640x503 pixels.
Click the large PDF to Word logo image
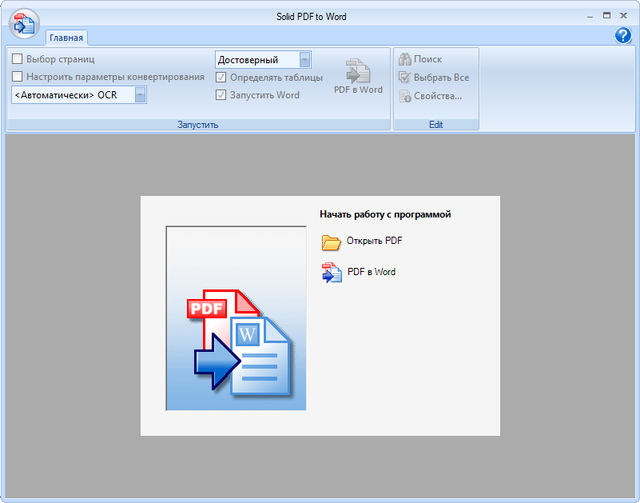pyautogui.click(x=236, y=318)
